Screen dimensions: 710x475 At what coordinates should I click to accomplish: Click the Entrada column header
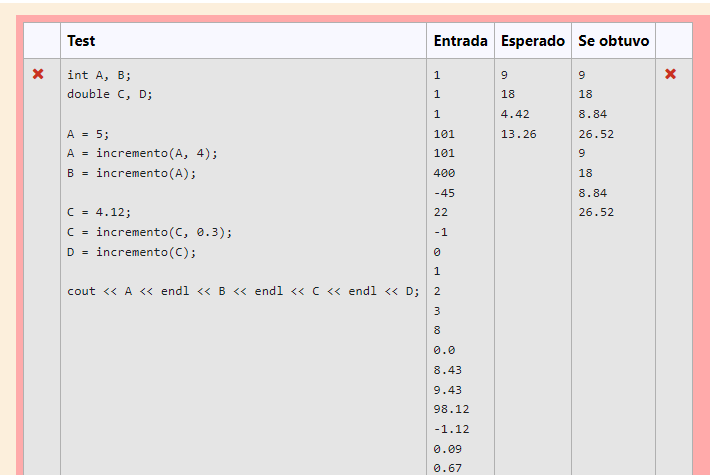460,41
